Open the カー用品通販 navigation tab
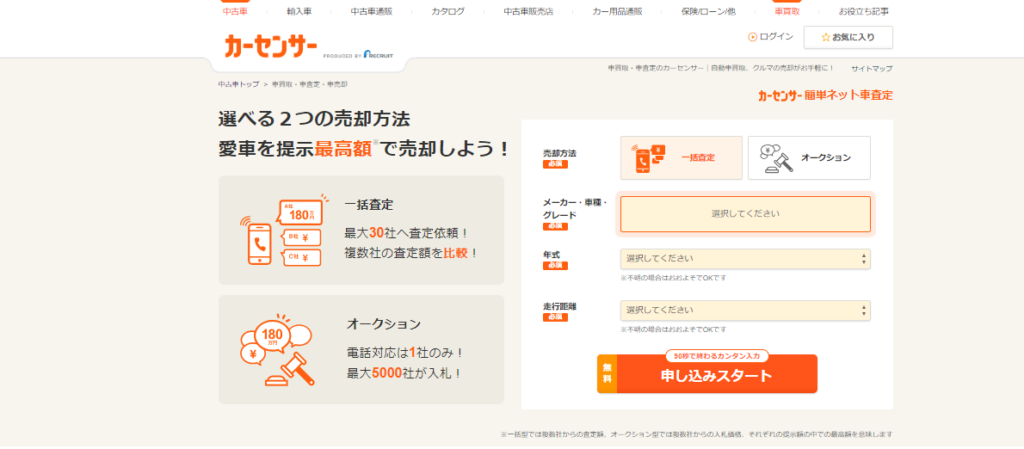The width and height of the screenshot is (1024, 449). coord(617,11)
